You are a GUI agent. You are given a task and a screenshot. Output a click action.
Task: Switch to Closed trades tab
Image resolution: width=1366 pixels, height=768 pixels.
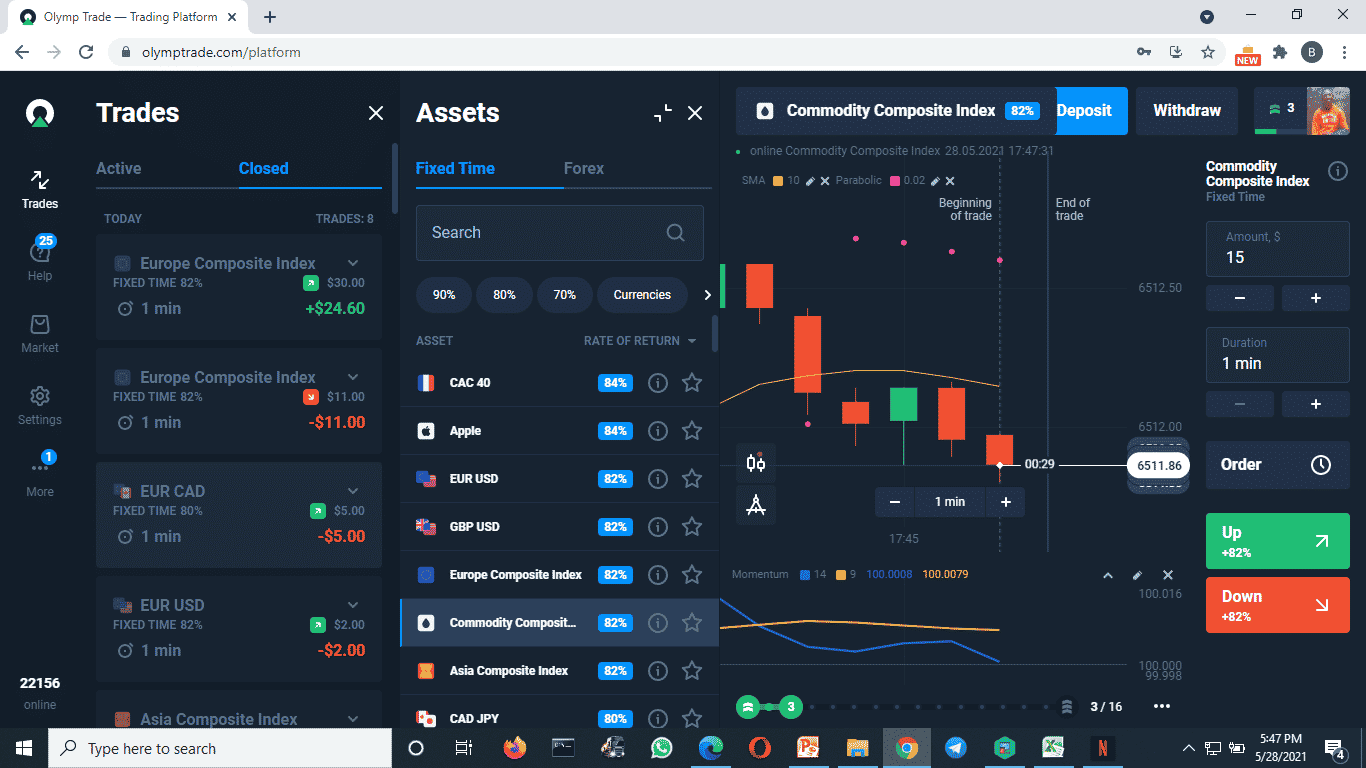263,168
